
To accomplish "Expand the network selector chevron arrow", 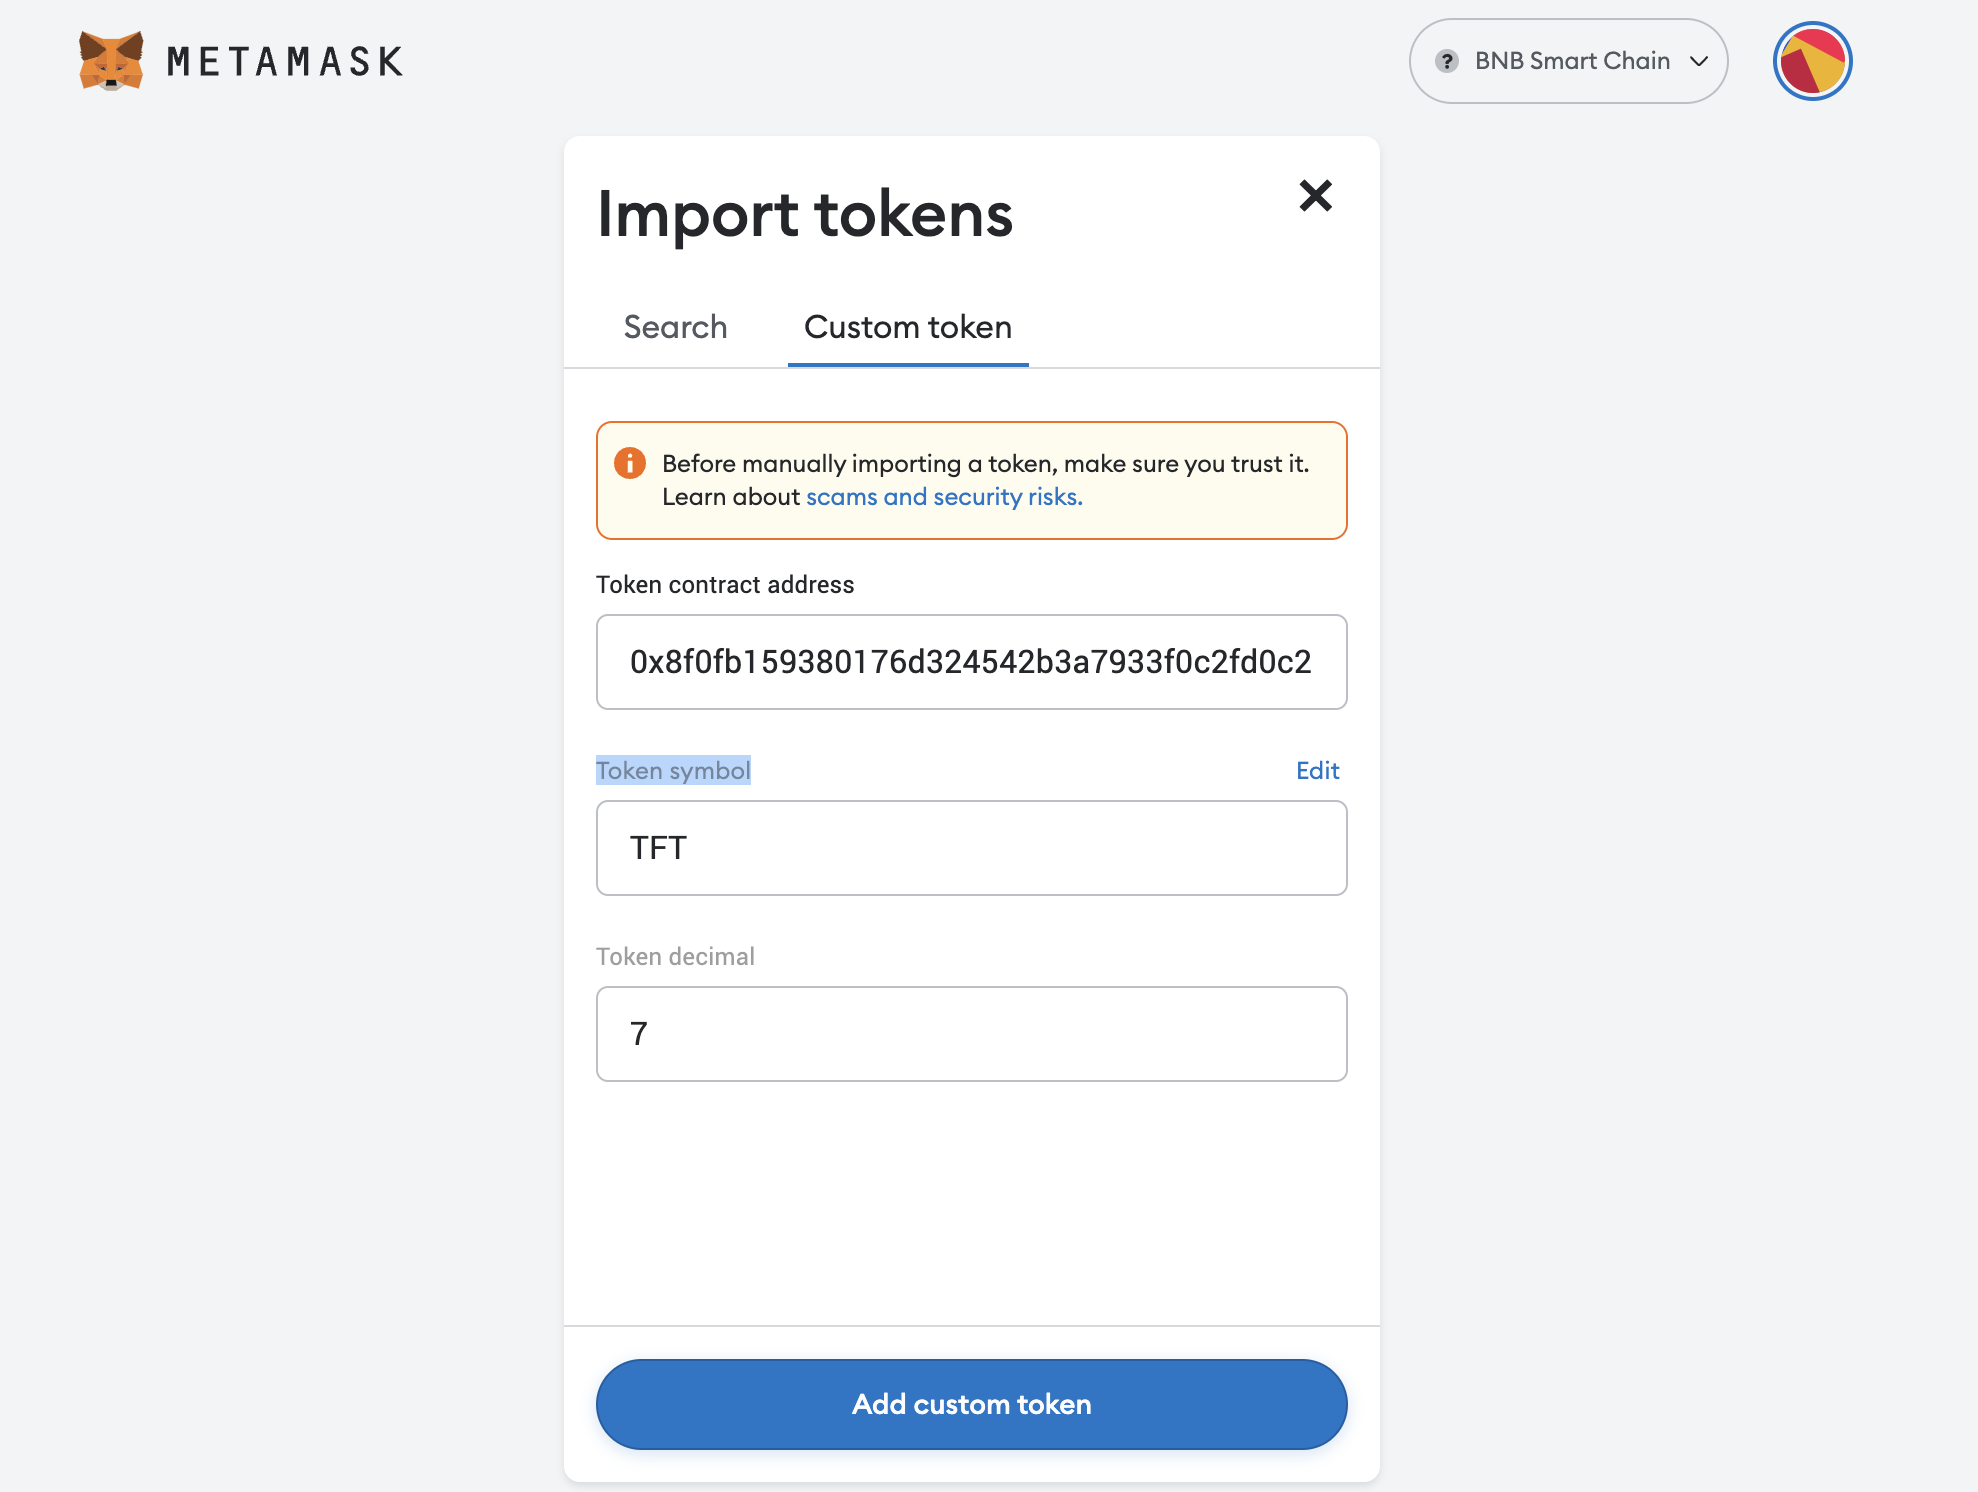I will [1699, 61].
